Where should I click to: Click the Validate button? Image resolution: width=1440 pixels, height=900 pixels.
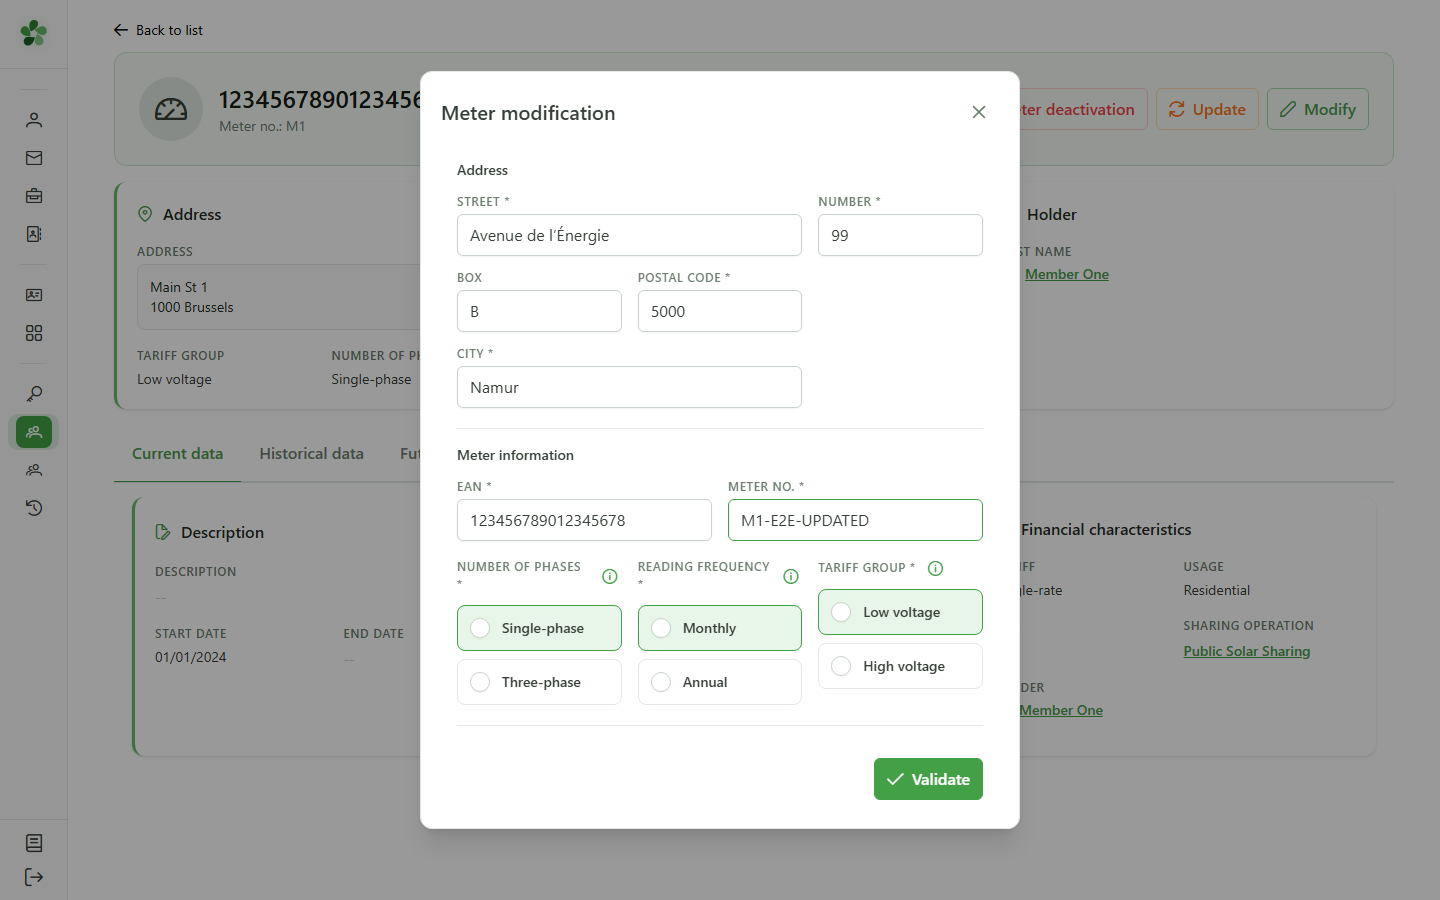(x=928, y=779)
